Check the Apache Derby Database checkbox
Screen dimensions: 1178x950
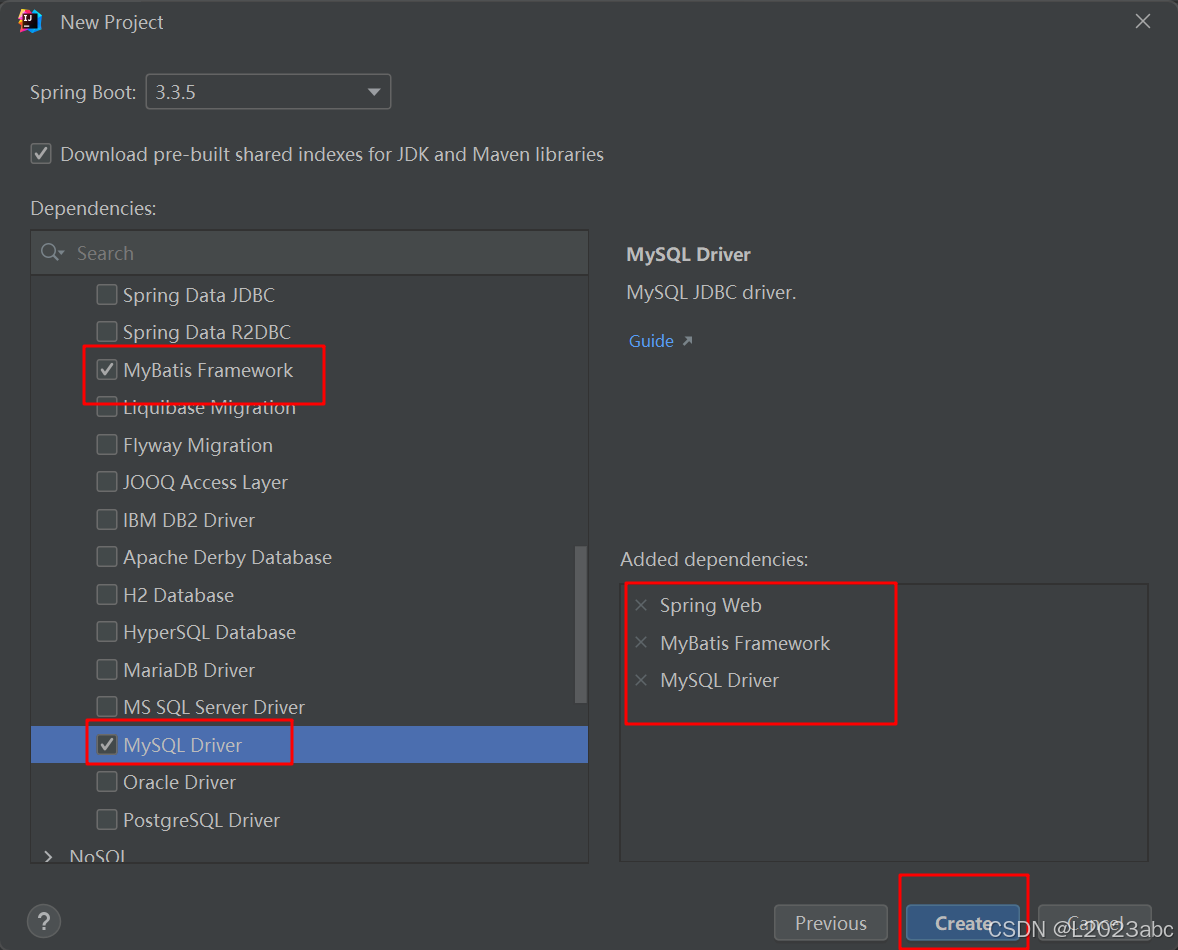(x=107, y=557)
